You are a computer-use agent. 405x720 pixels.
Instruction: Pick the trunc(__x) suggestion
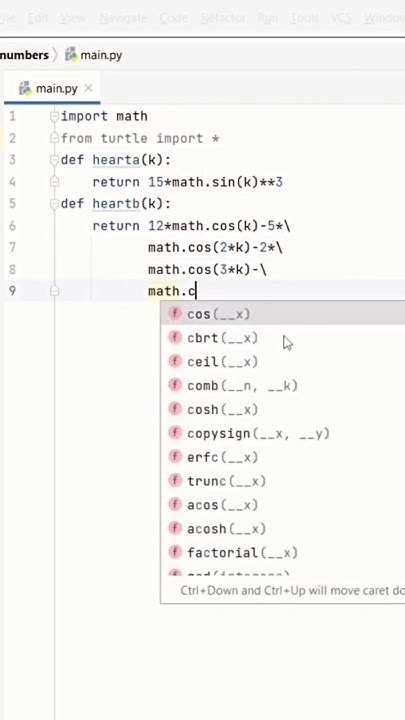[x=282, y=481]
